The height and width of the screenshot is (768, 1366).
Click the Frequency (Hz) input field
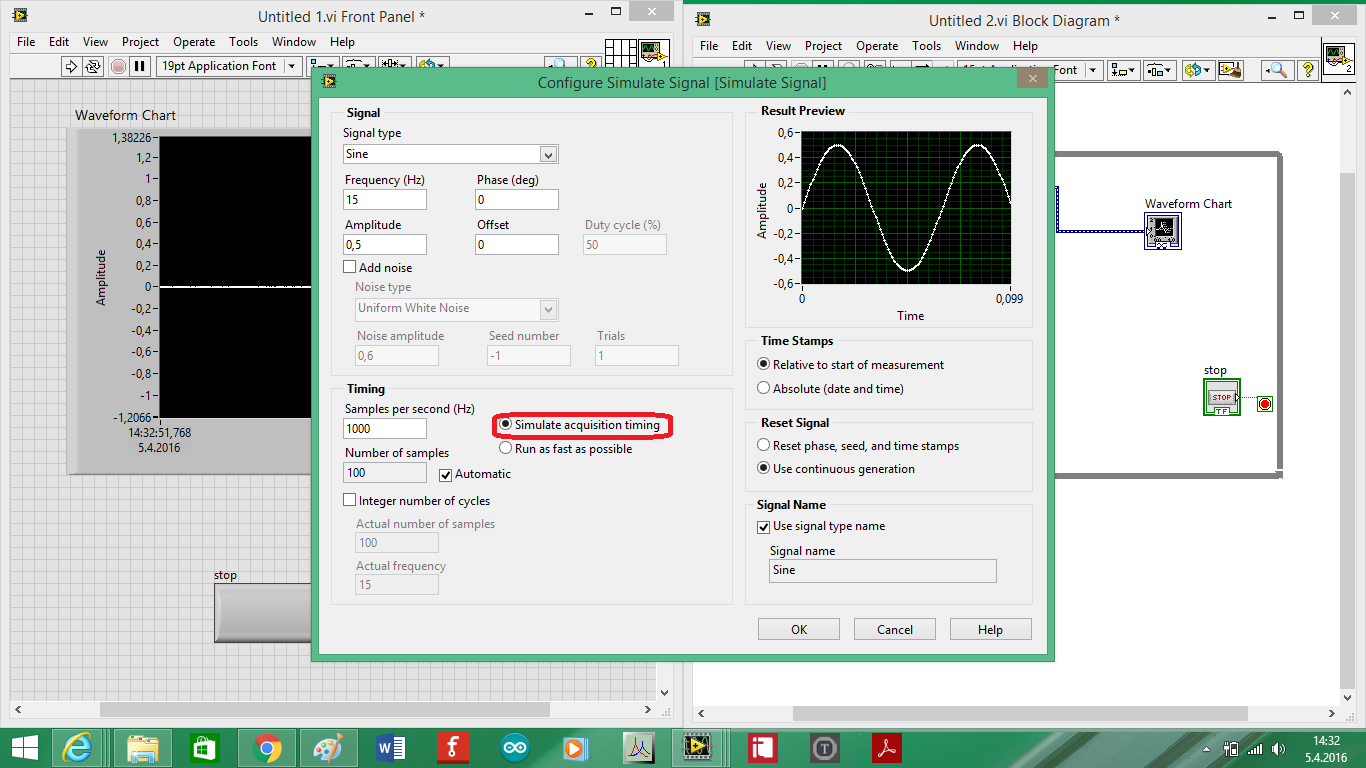click(x=385, y=199)
